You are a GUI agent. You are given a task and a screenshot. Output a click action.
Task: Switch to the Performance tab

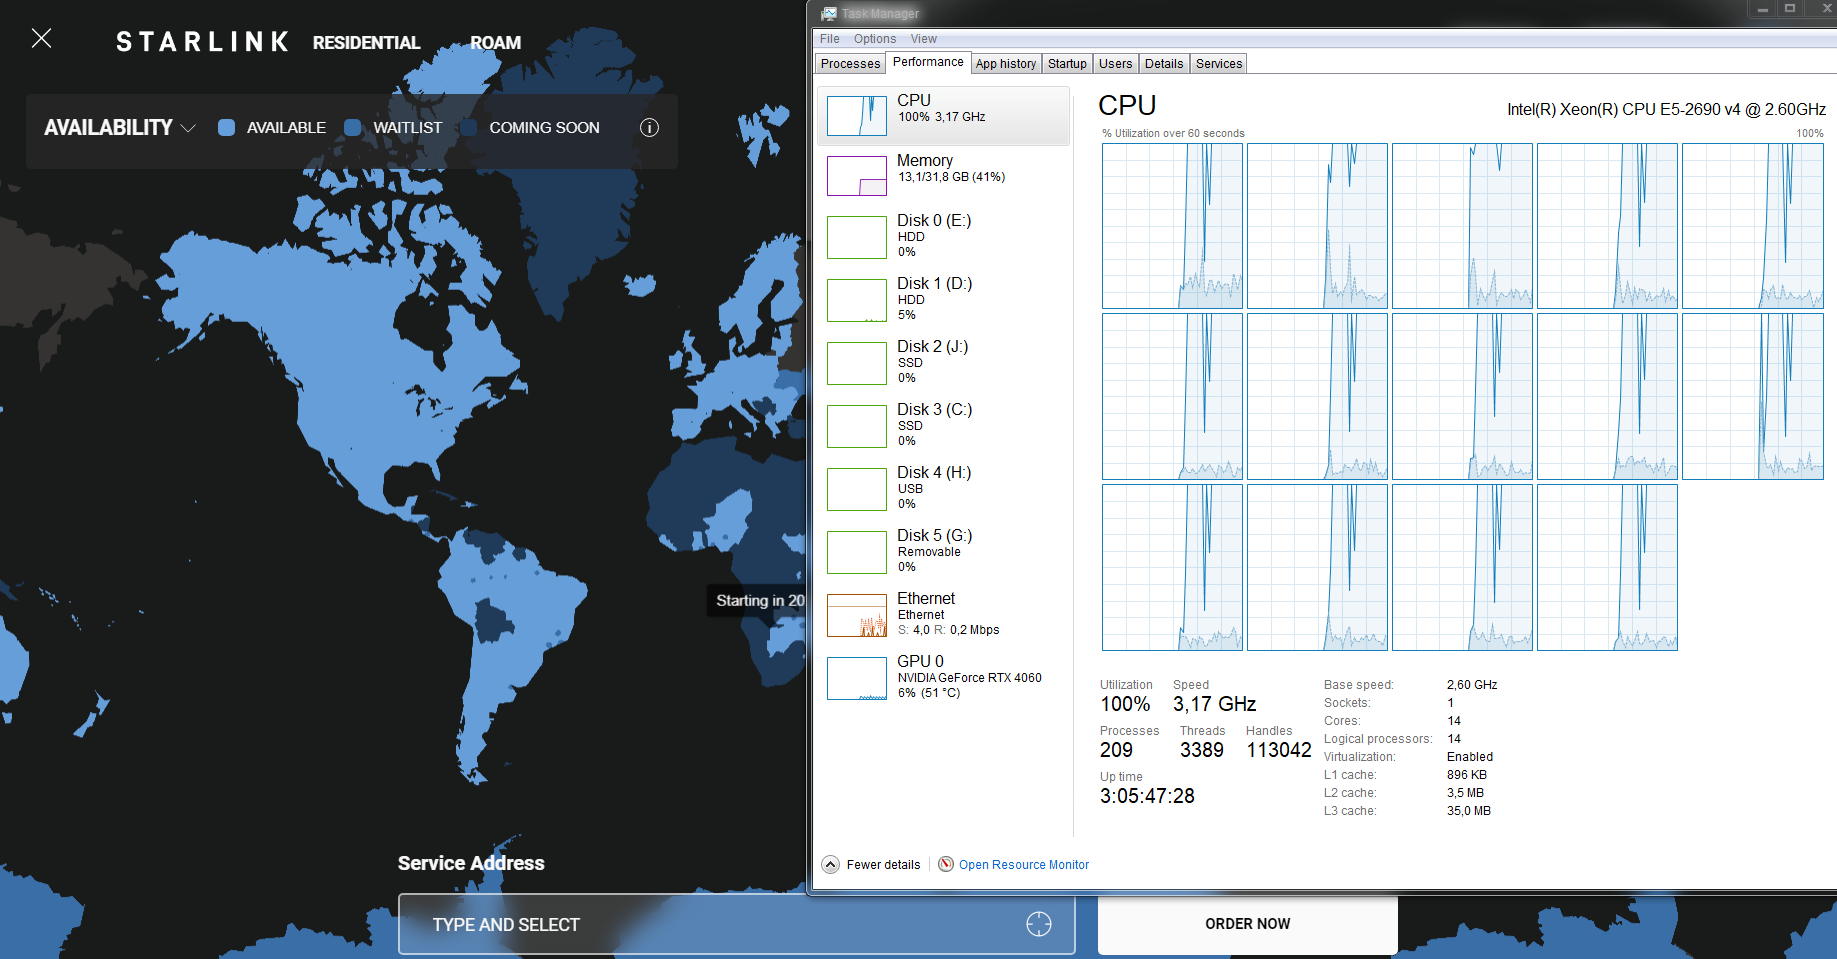[928, 62]
